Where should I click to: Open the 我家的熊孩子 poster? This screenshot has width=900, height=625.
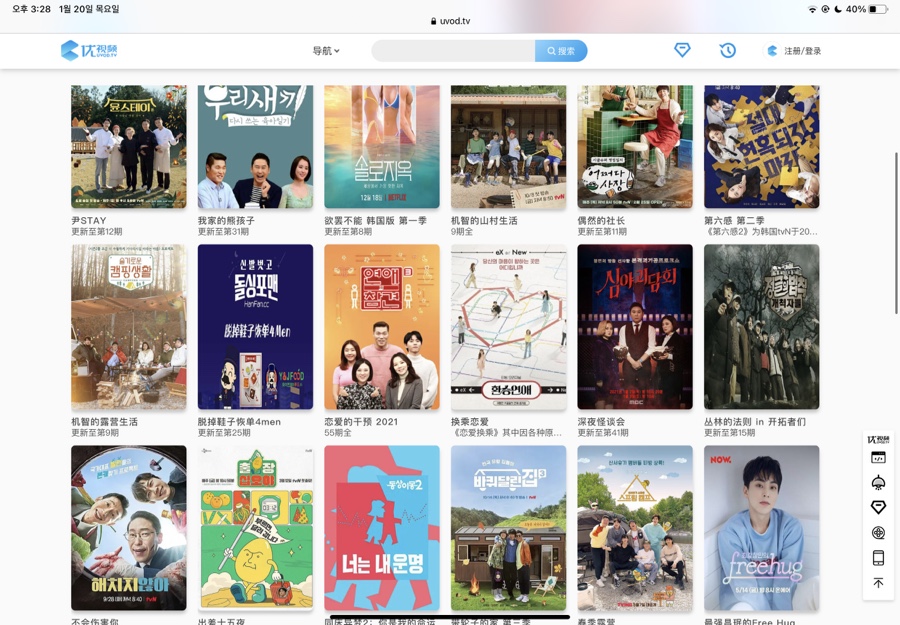coord(255,146)
